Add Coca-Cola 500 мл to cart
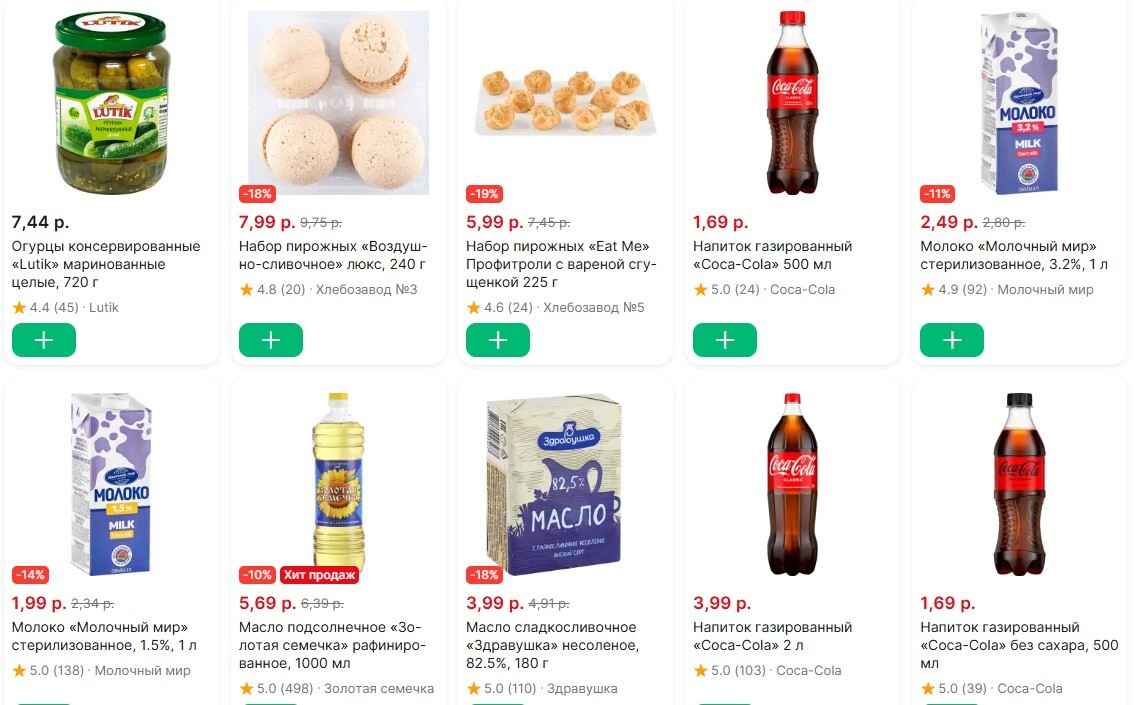Viewport: 1145px width, 705px height. coord(725,340)
